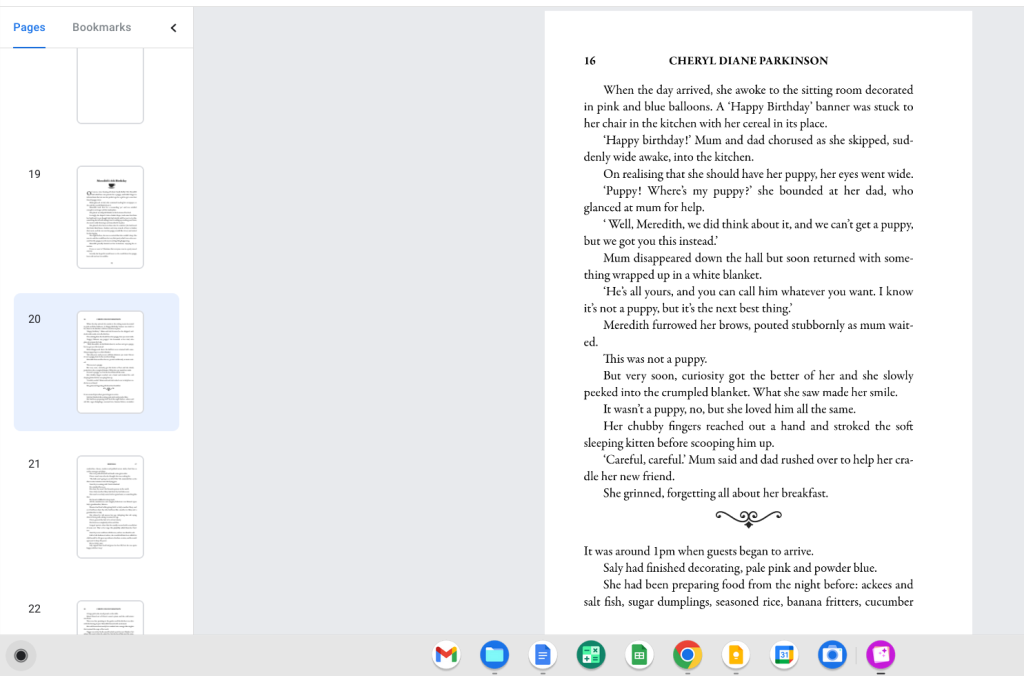Click sidebar page label '19'
The image size is (1024, 676).
pyautogui.click(x=34, y=174)
